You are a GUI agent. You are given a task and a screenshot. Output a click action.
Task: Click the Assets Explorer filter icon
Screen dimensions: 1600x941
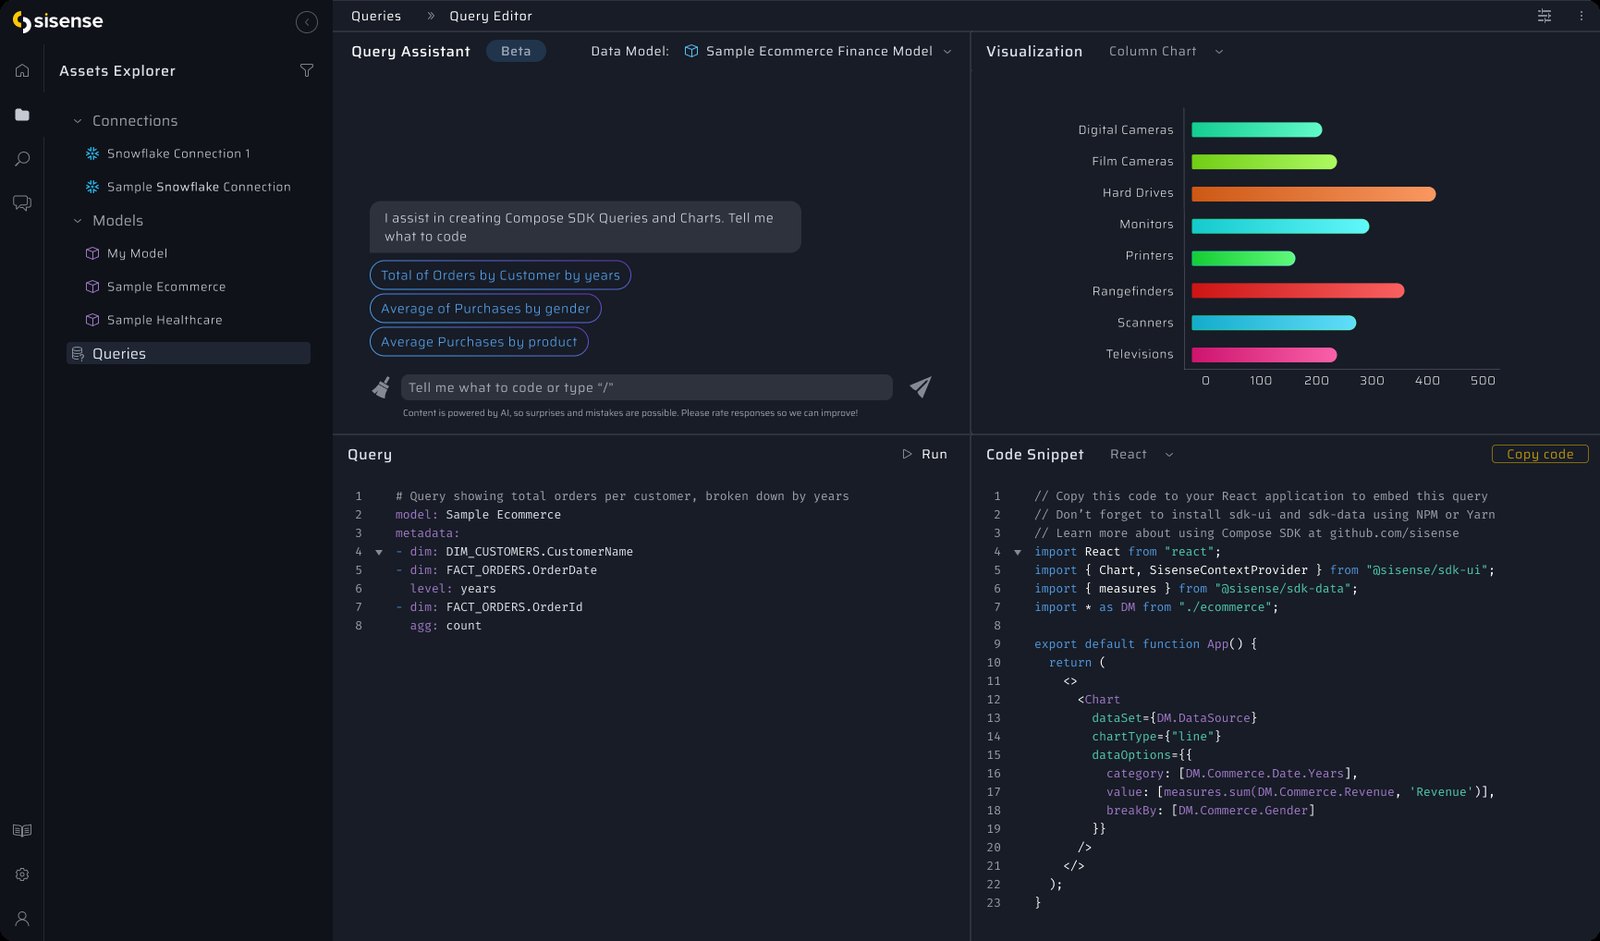[307, 71]
